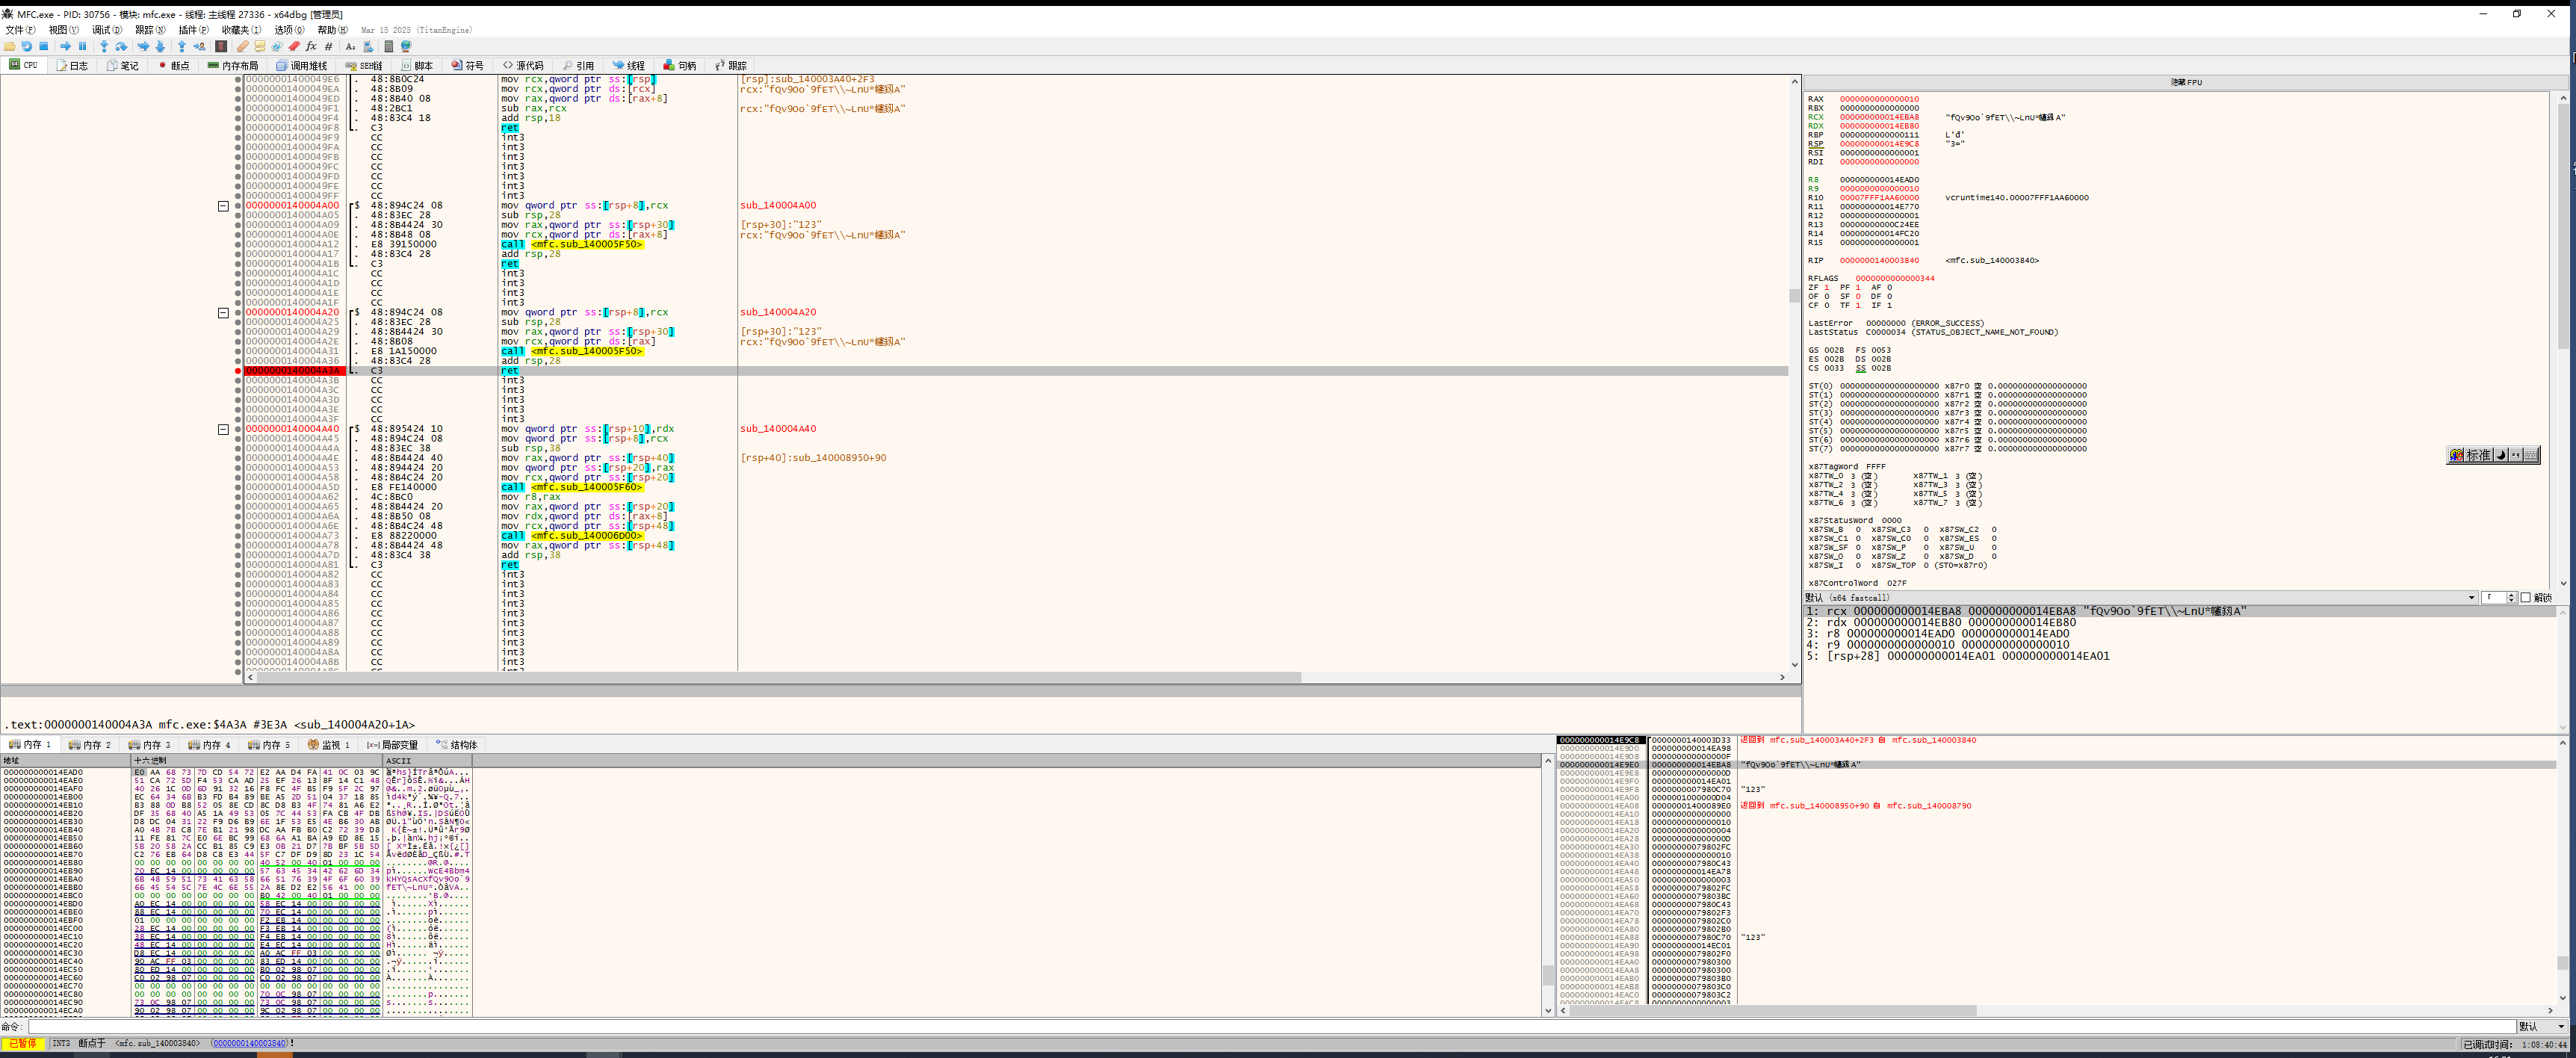Viewport: 2576px width, 1058px height.
Task: Toggle moon icon in IME language bar
Action: tap(2500, 455)
